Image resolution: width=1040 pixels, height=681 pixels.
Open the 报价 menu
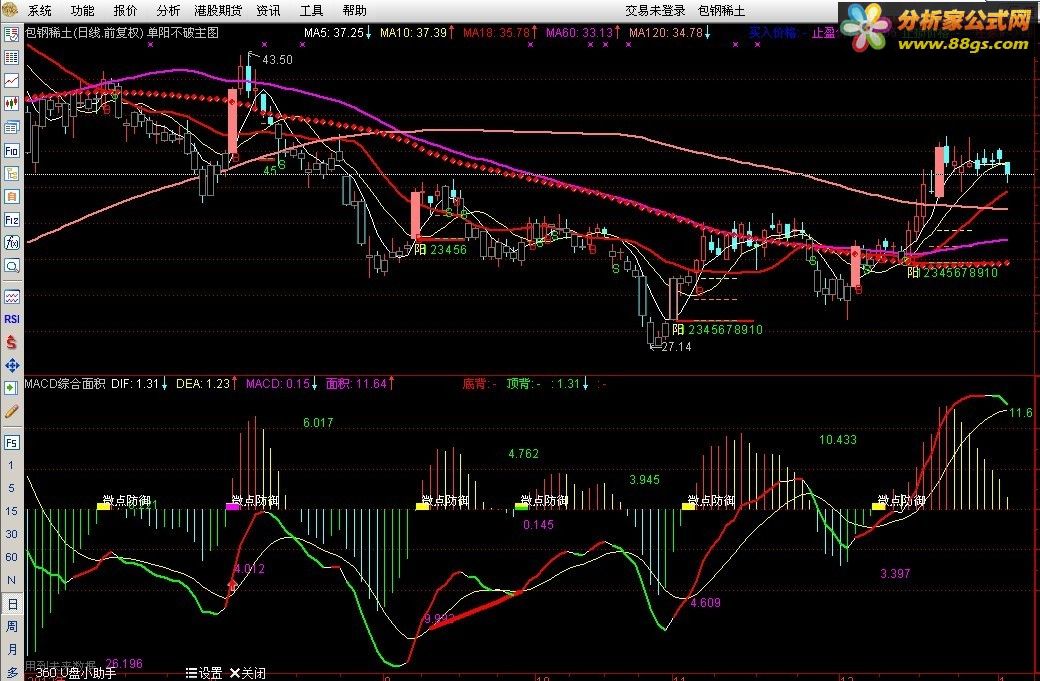[125, 11]
